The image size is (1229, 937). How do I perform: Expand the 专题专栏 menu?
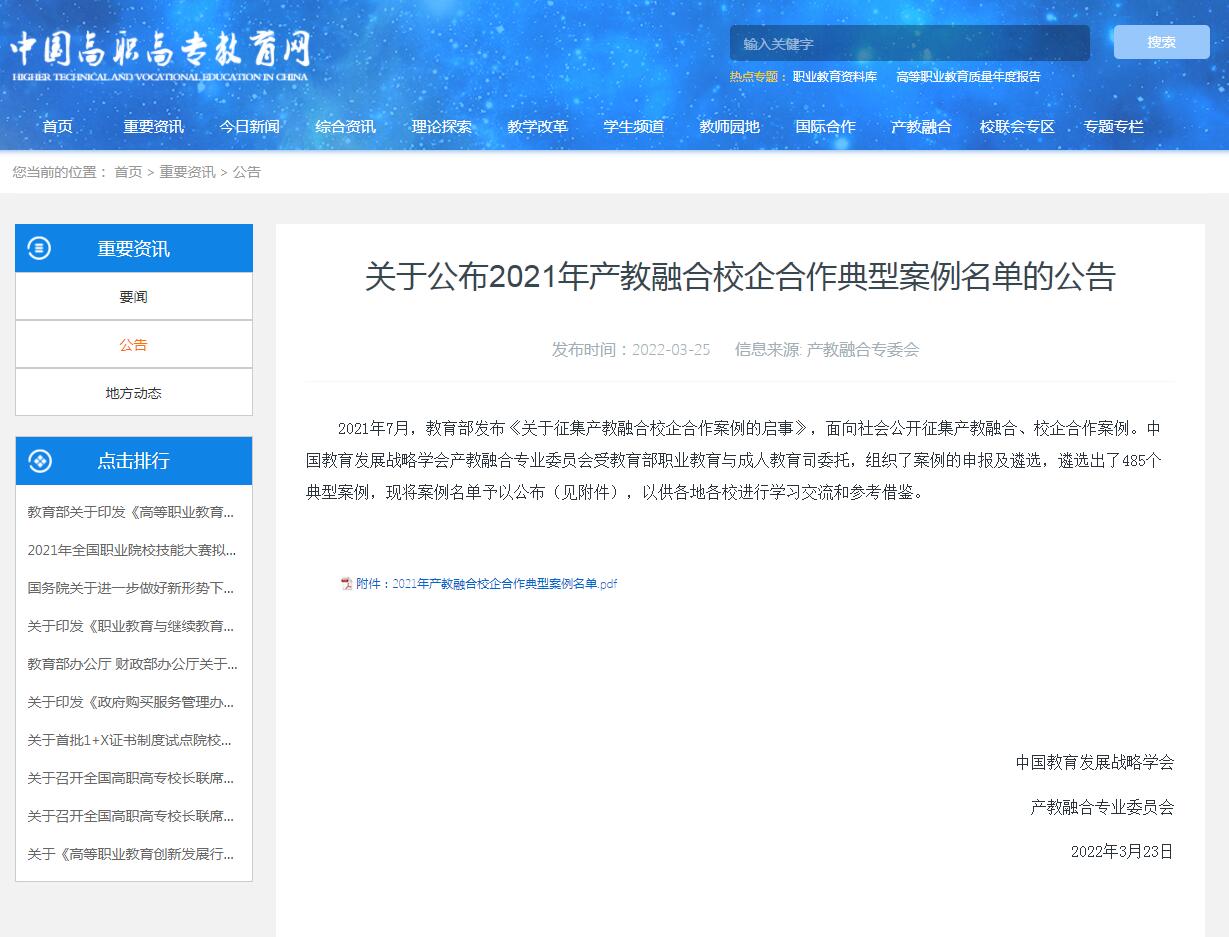coord(1114,126)
